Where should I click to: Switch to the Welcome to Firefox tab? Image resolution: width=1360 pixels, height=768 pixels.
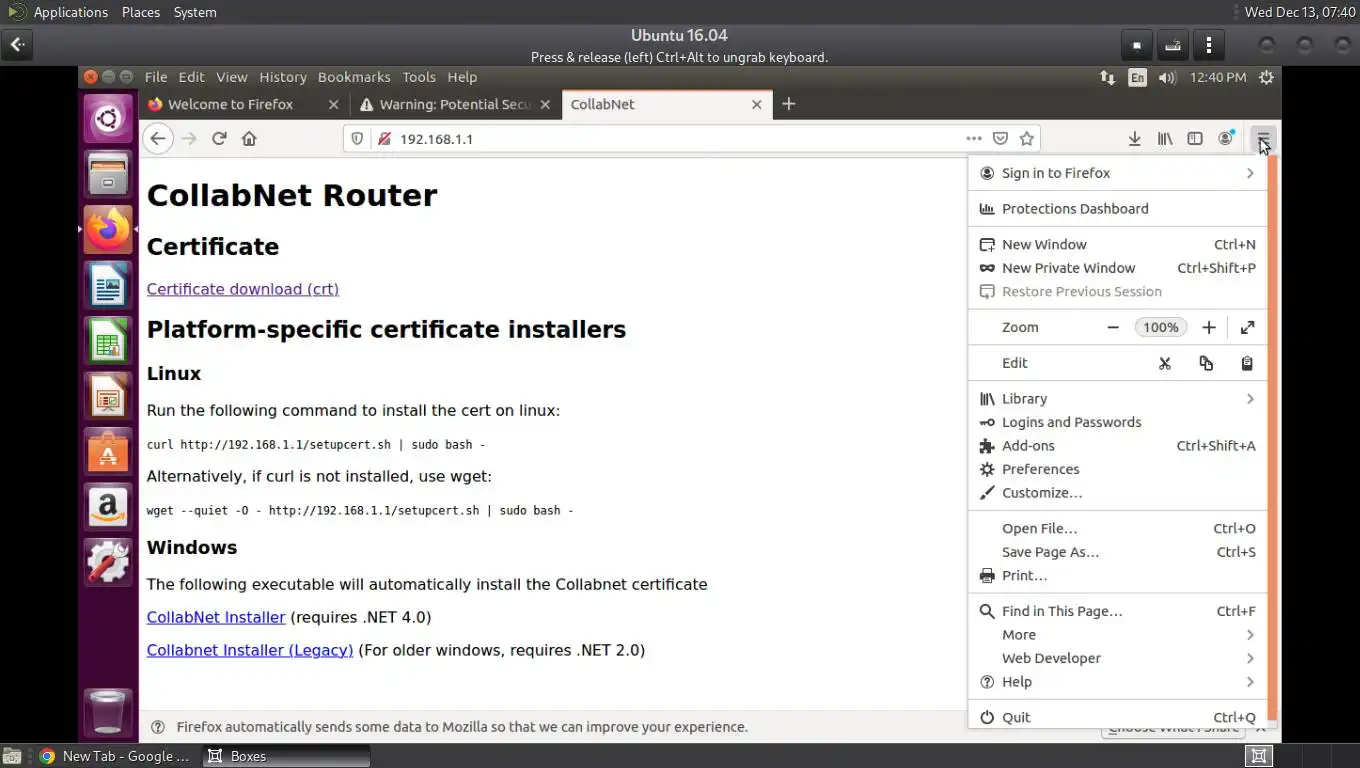point(230,104)
